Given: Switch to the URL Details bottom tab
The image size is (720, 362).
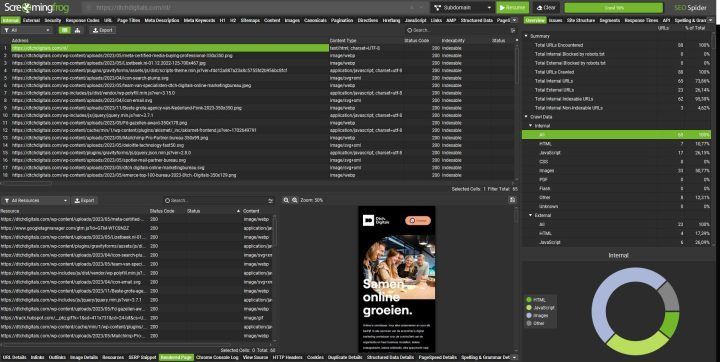Looking at the screenshot, I should coord(15,357).
